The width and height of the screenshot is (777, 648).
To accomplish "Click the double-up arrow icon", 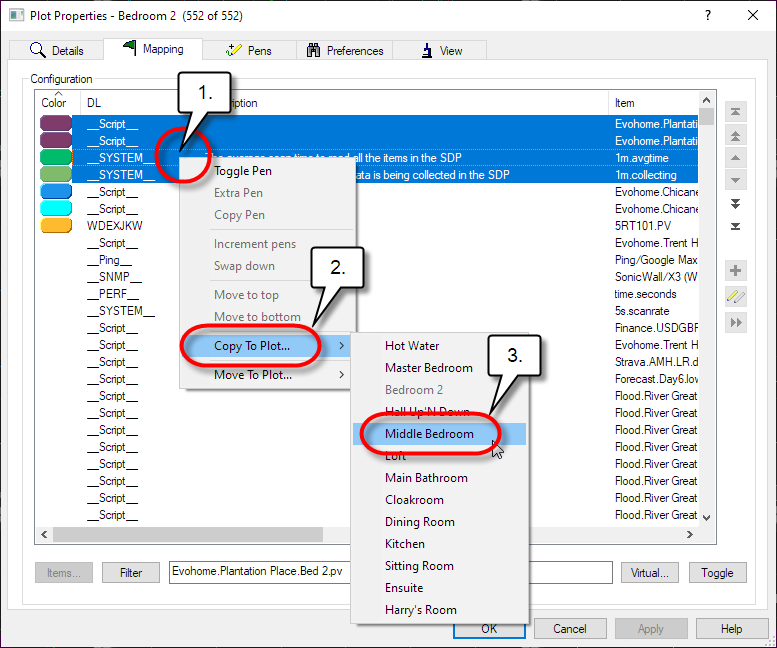I will 736,135.
